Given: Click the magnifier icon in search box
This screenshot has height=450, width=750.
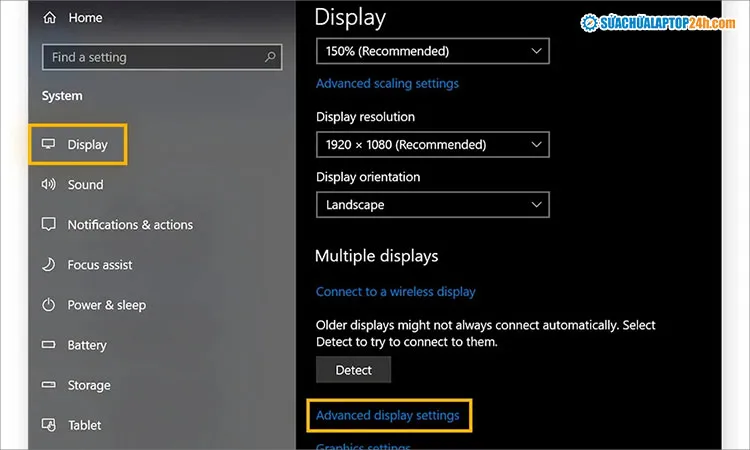Looking at the screenshot, I should click(270, 58).
